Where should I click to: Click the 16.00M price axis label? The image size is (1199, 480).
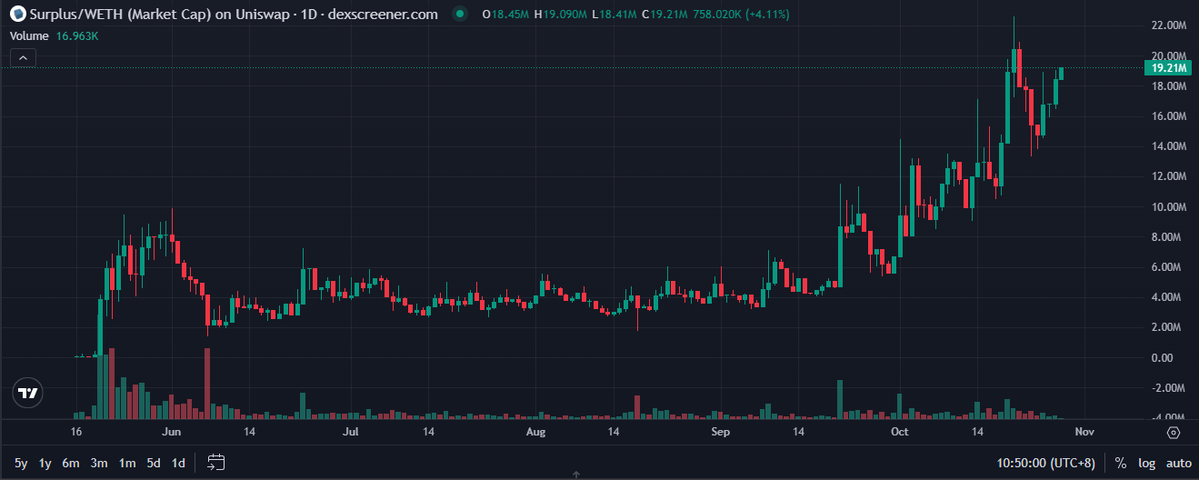click(1168, 116)
